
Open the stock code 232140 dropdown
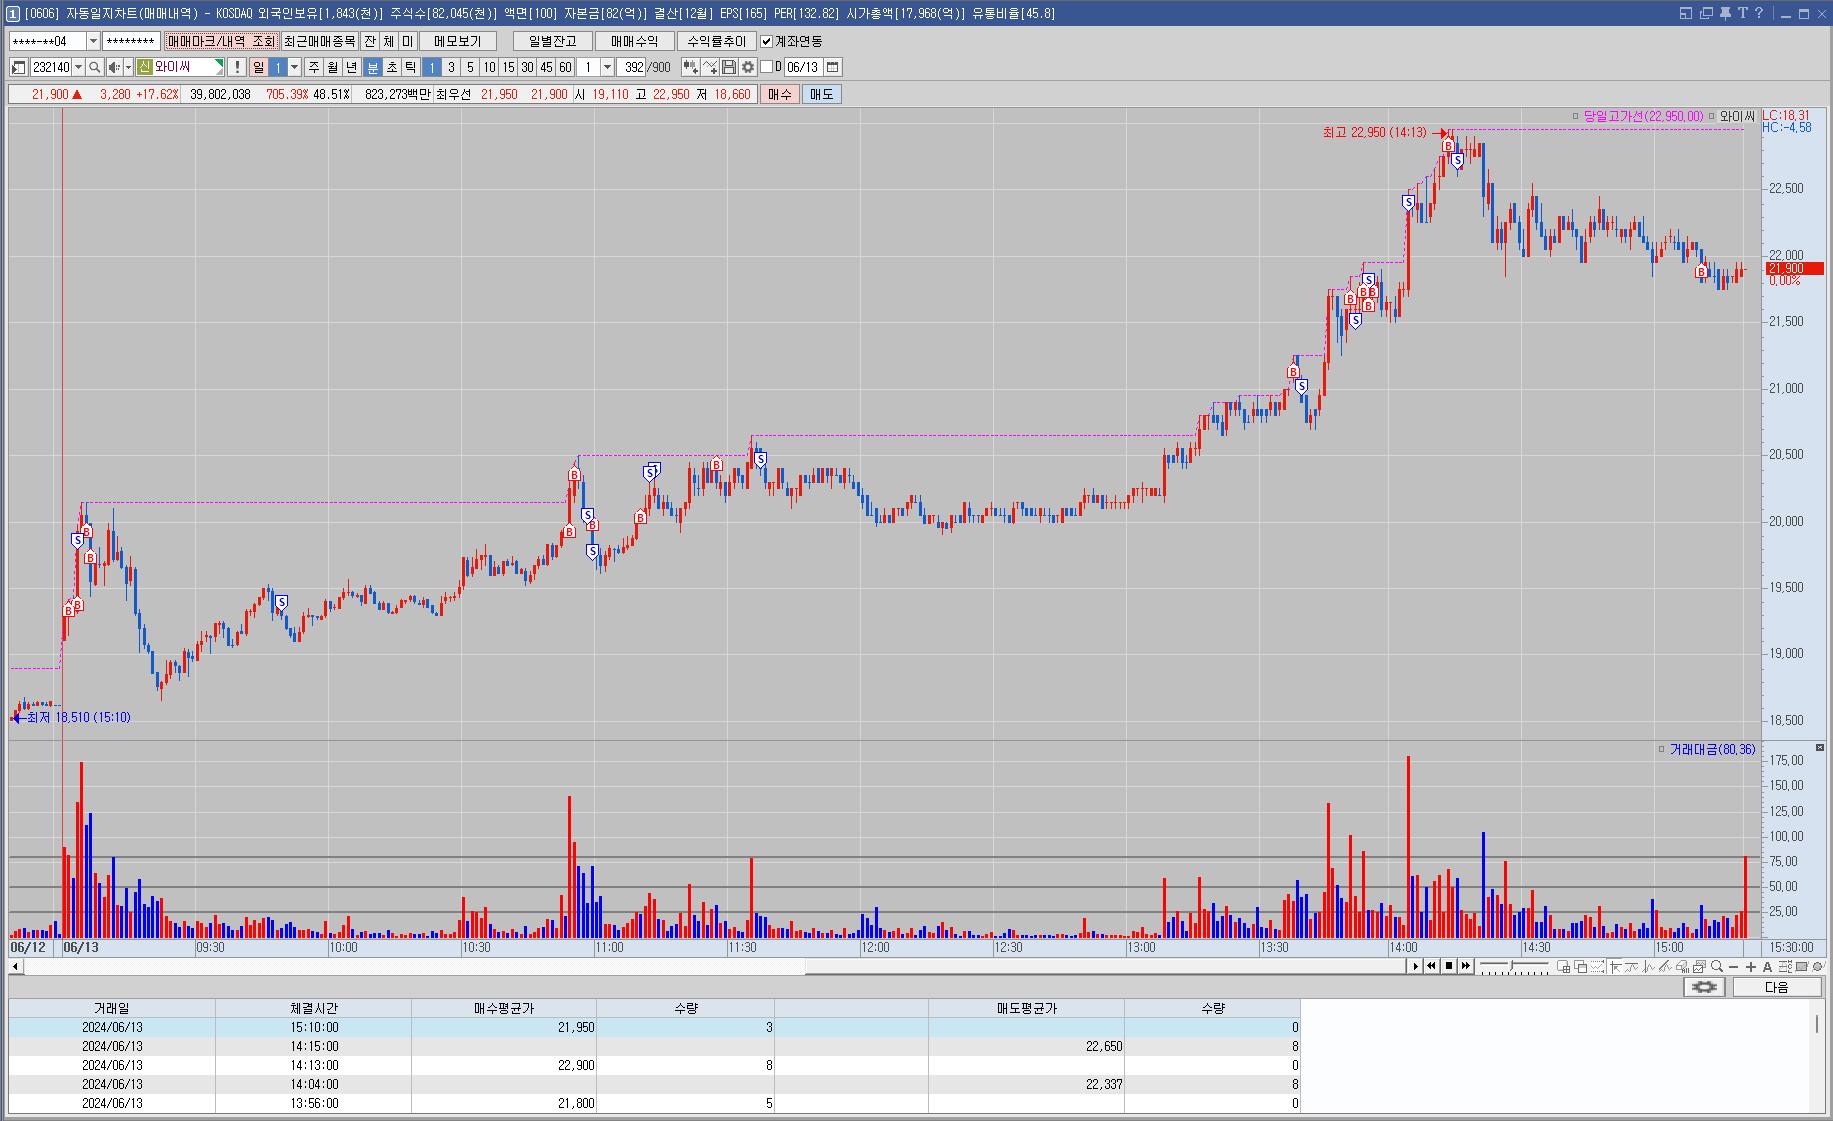78,67
